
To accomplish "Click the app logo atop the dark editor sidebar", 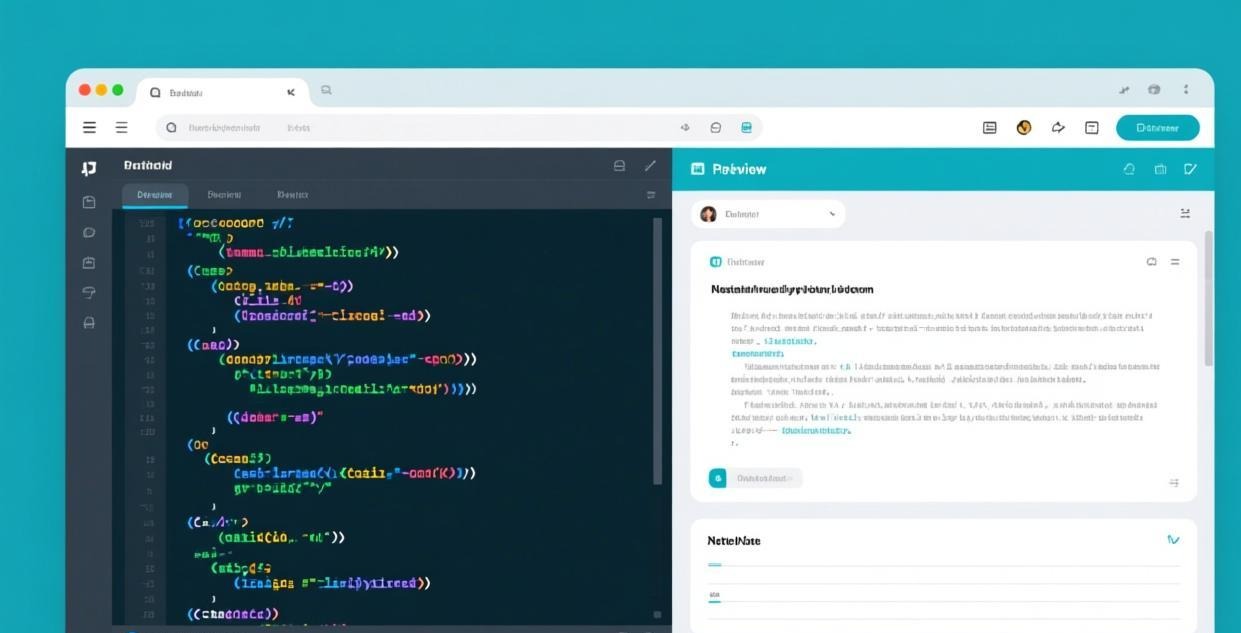I will click(89, 168).
